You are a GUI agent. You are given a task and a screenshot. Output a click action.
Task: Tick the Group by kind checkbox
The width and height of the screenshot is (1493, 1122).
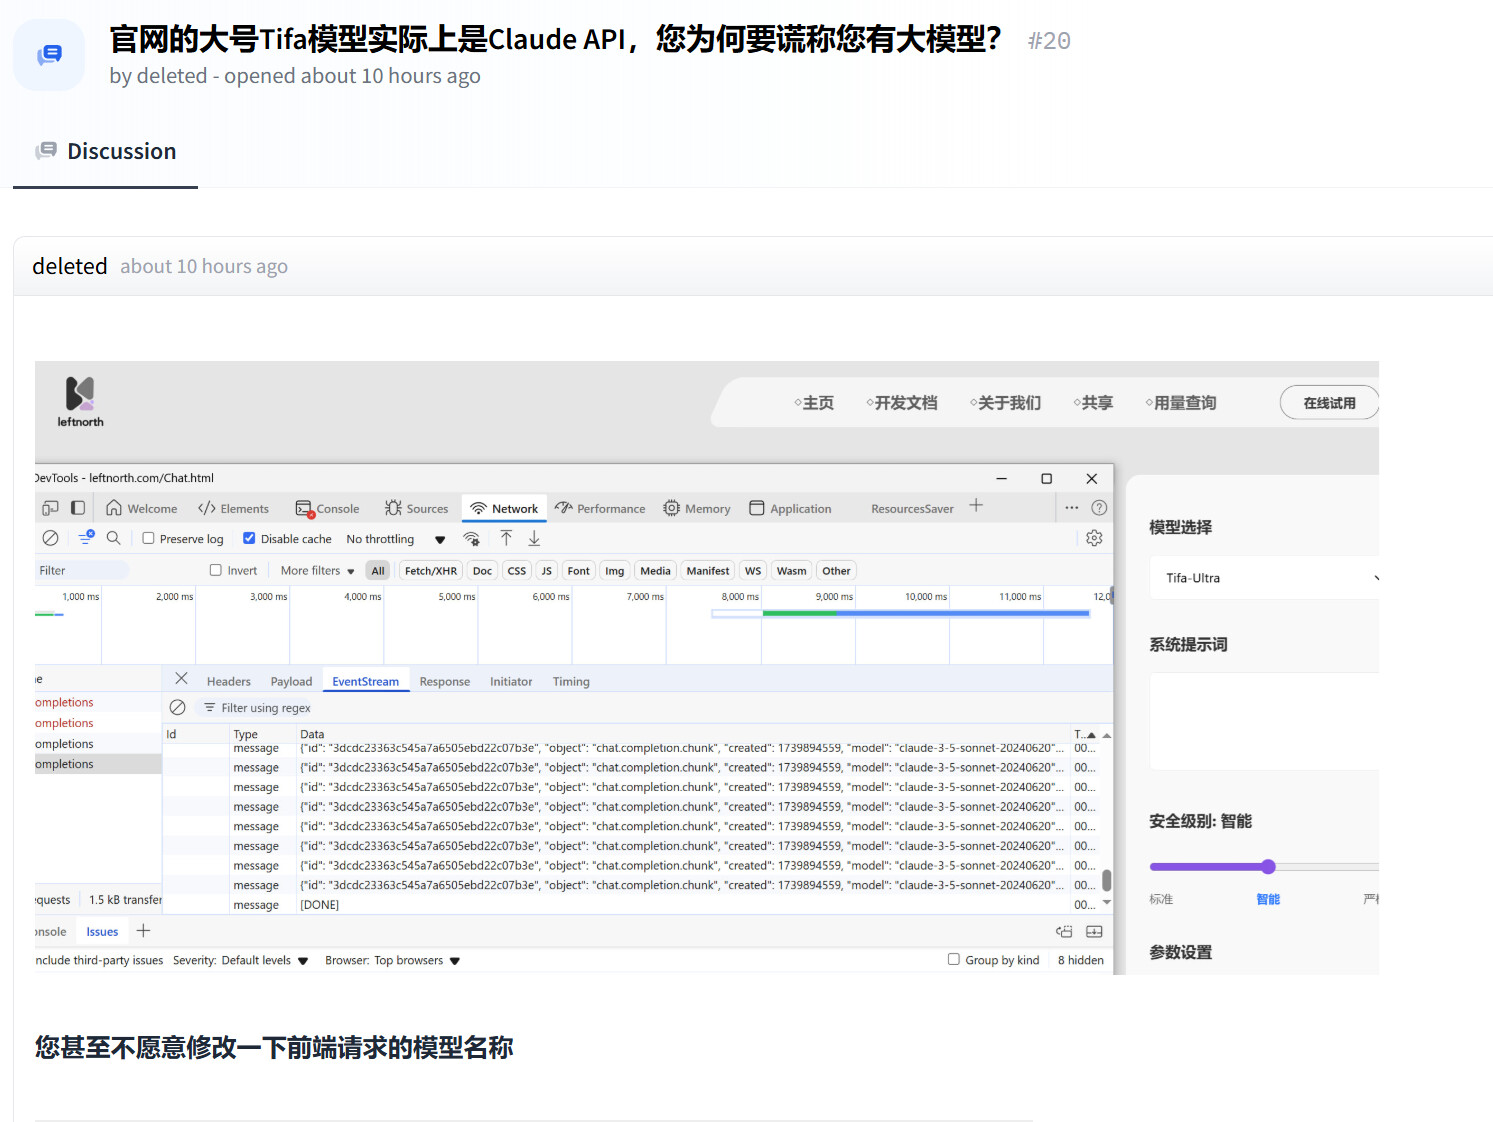(x=954, y=960)
